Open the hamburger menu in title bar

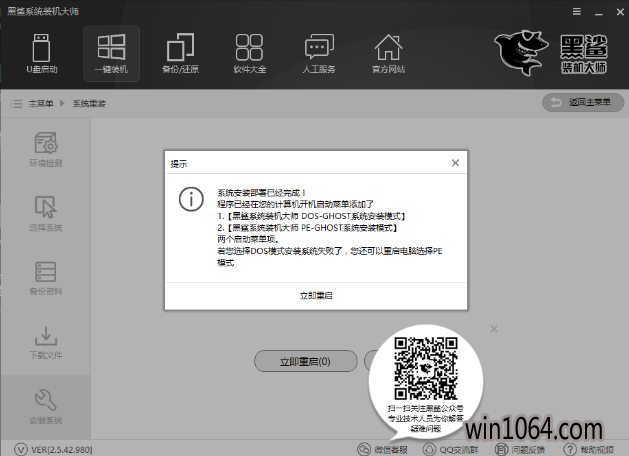577,12
